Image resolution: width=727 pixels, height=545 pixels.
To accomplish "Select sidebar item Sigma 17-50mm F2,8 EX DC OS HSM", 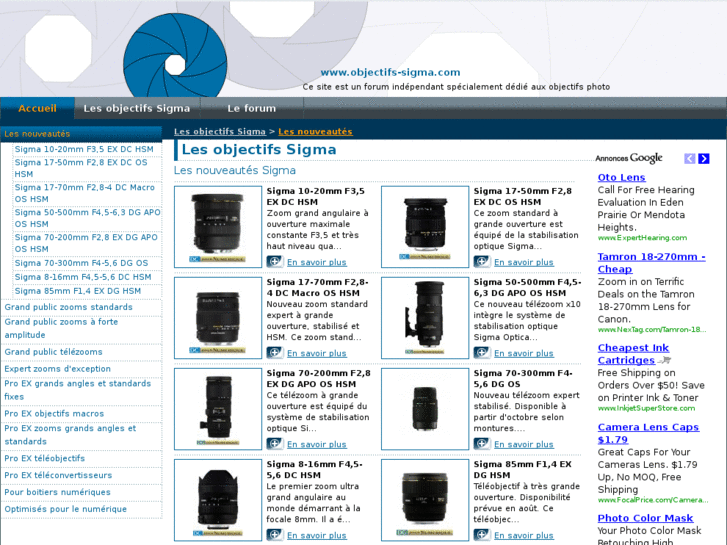I will [81, 168].
